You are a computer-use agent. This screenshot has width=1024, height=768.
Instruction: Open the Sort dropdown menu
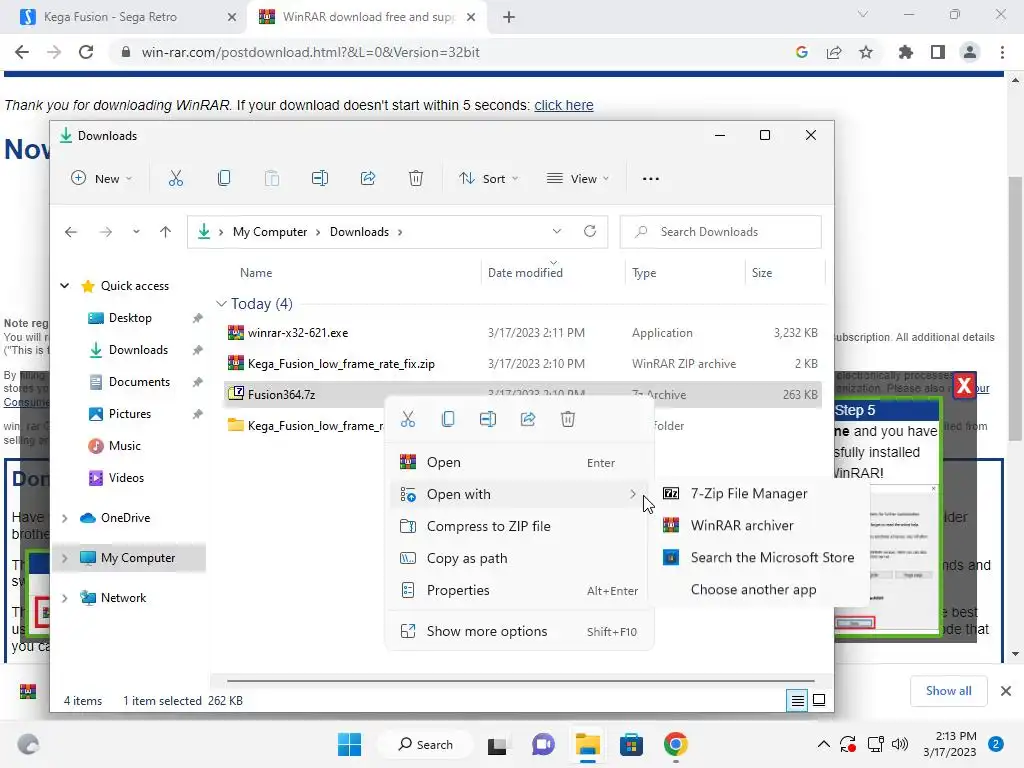pyautogui.click(x=488, y=178)
